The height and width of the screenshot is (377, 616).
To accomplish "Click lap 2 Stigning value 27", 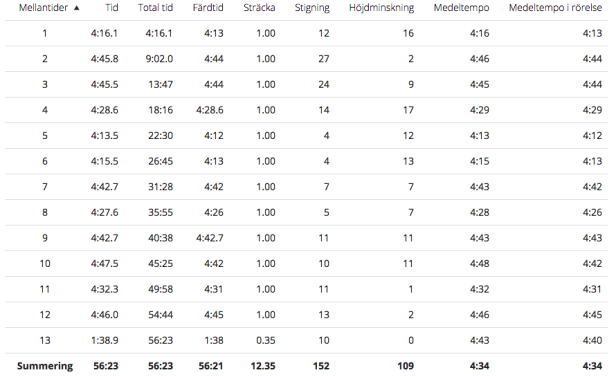I will pos(324,59).
